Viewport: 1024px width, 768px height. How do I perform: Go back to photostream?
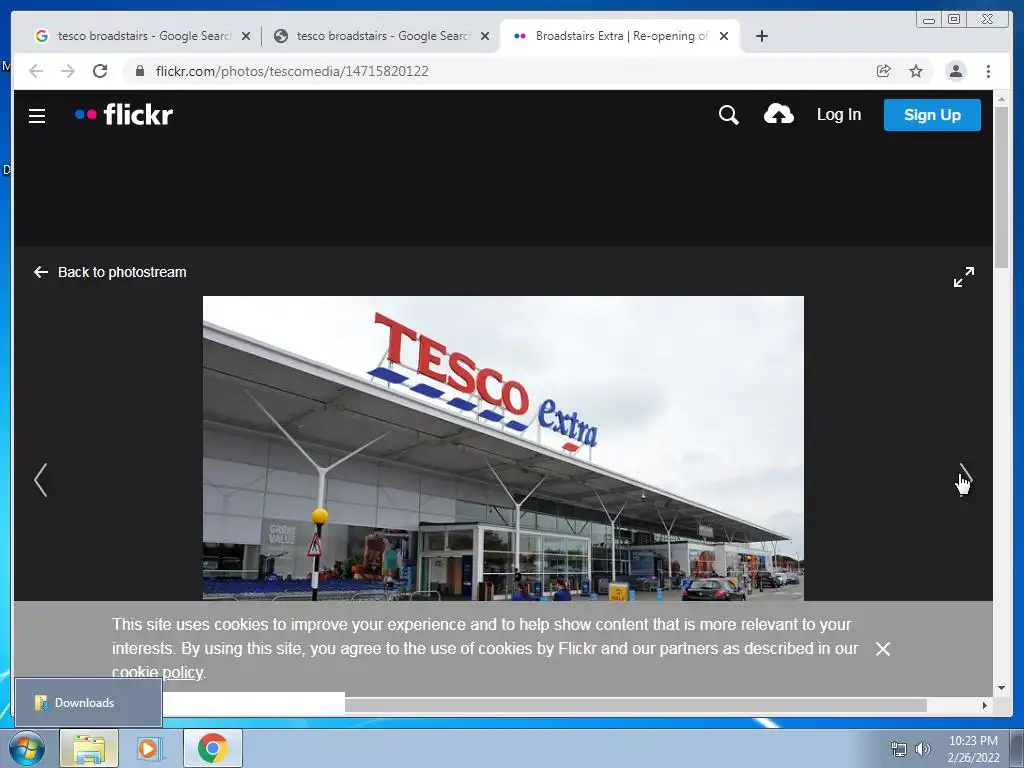(x=110, y=272)
